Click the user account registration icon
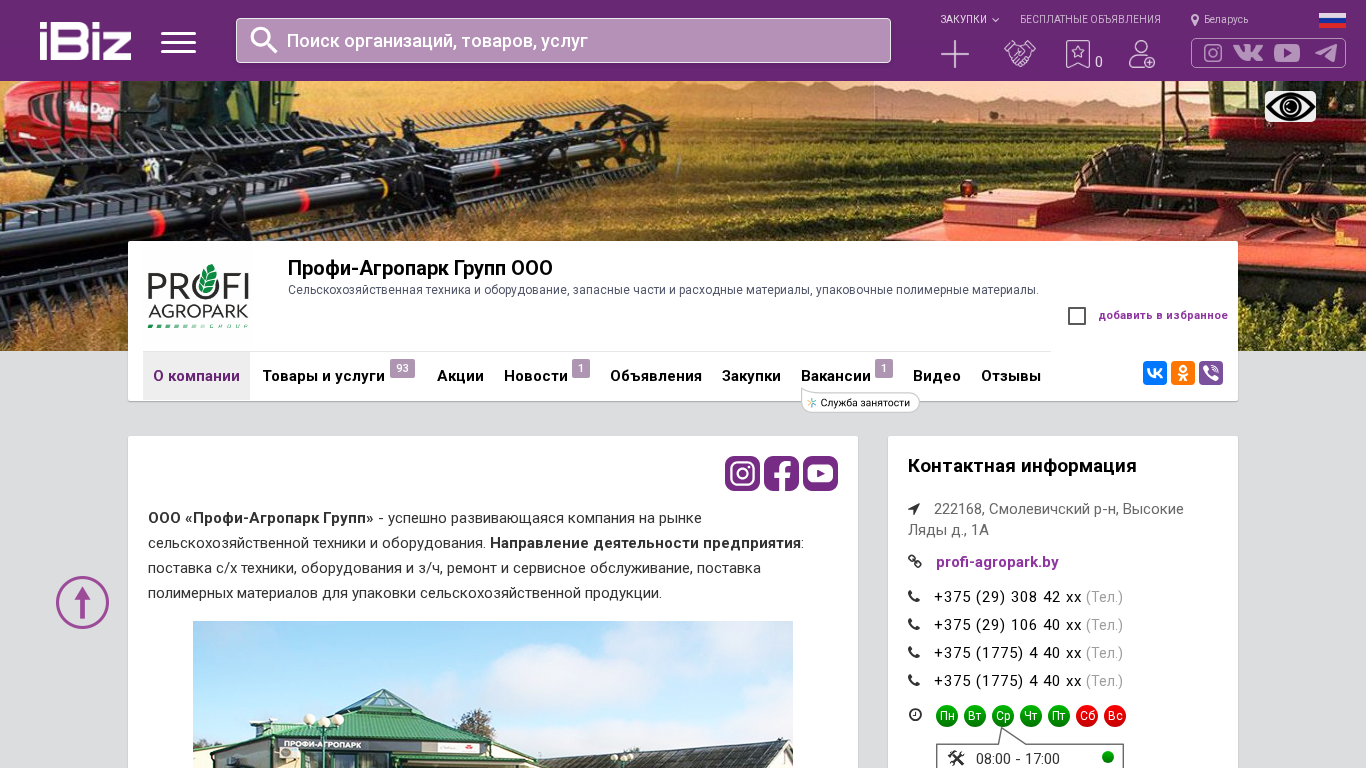The width and height of the screenshot is (1366, 768). point(1142,54)
